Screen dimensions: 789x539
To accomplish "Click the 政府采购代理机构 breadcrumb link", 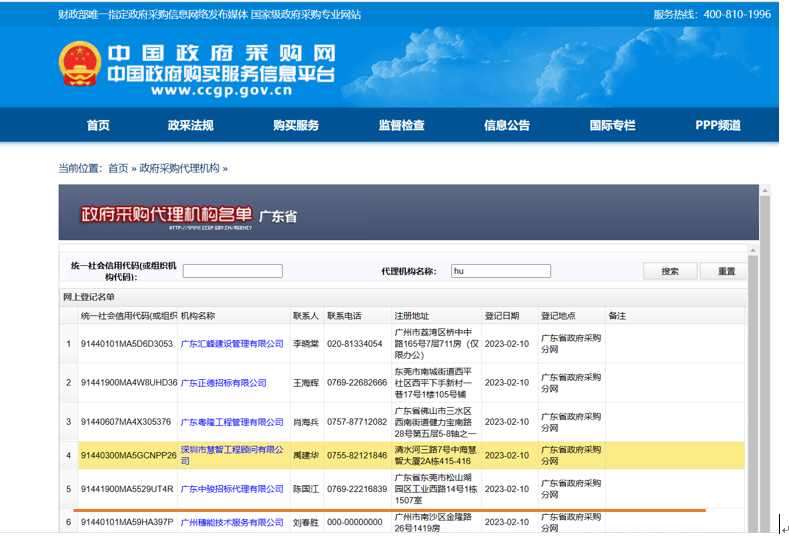I will coord(179,168).
